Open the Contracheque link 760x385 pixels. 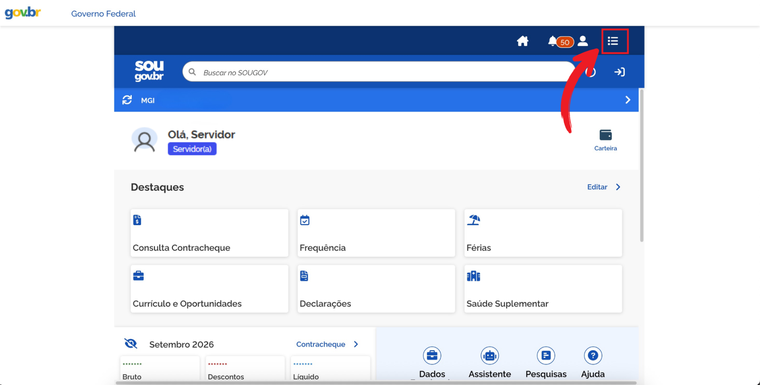320,344
